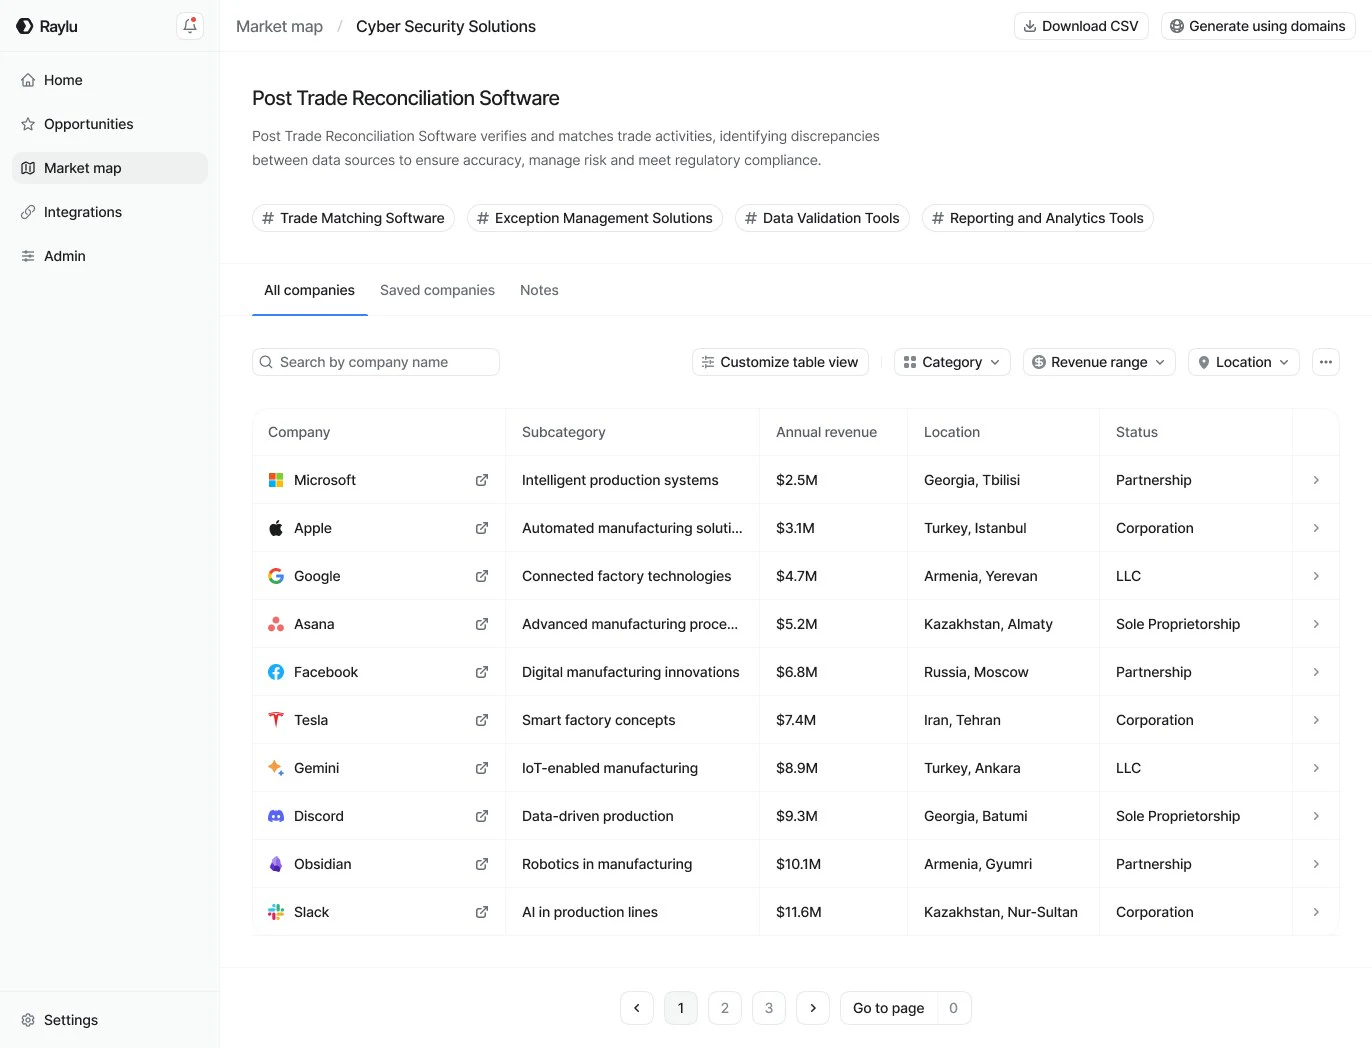Open Slack's external link icon

point(482,912)
